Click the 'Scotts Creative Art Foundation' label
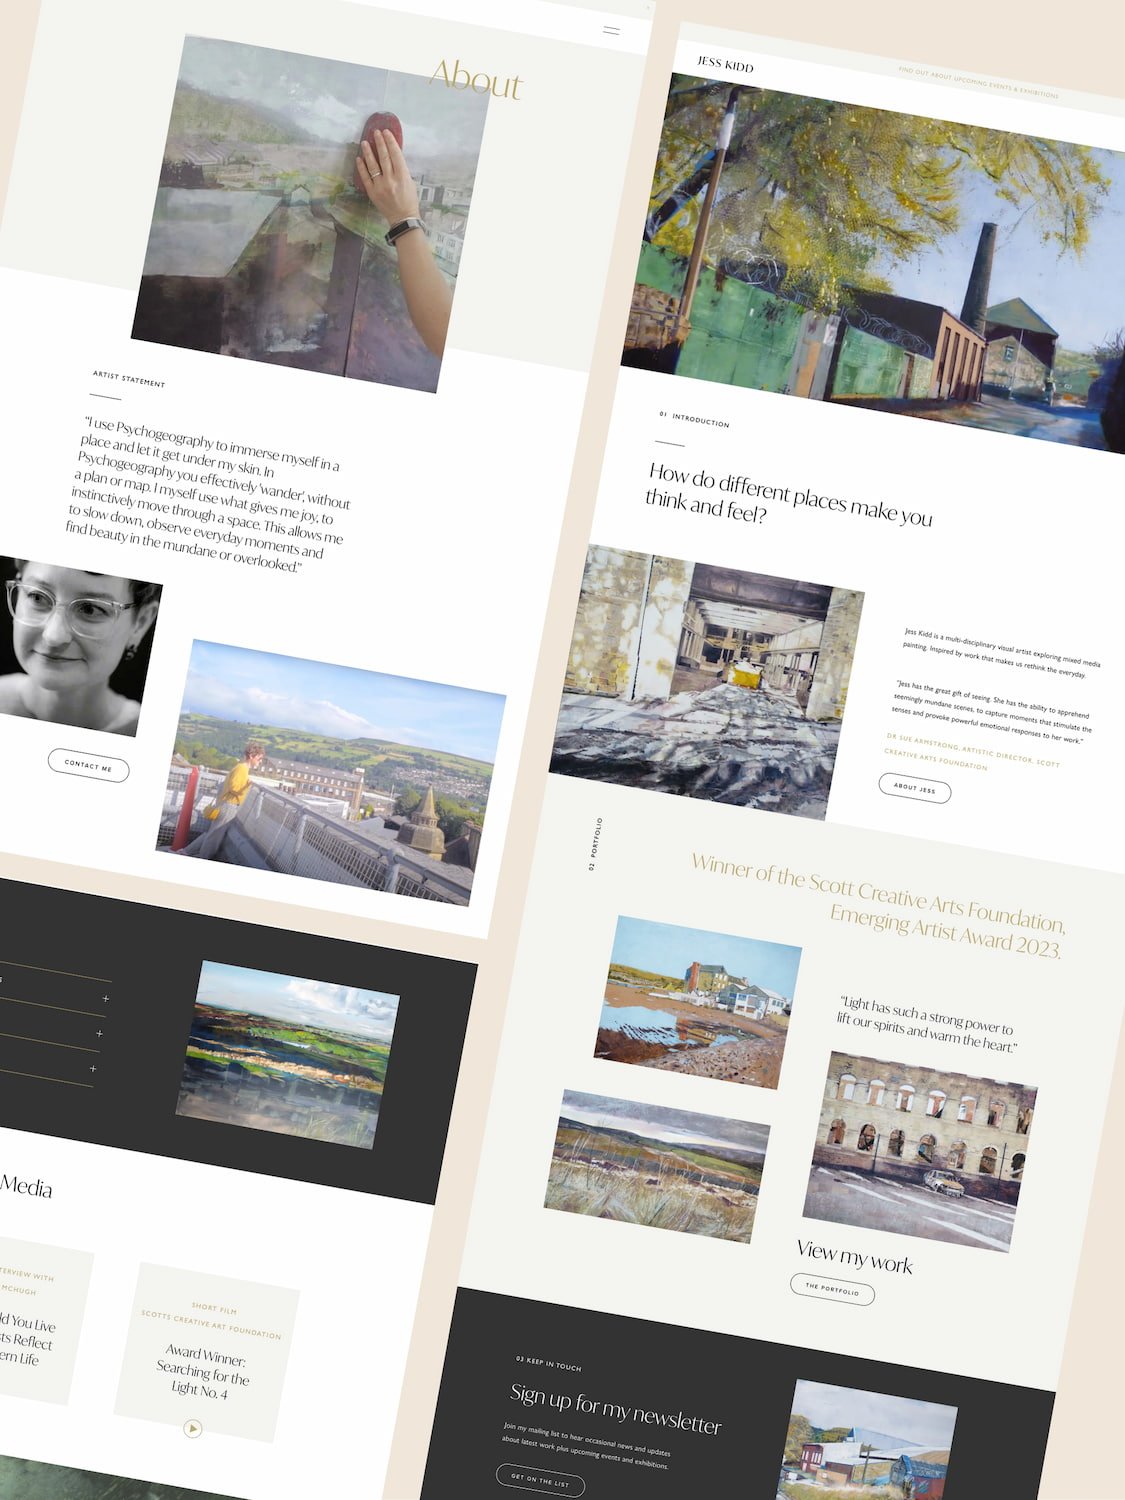 [x=211, y=1326]
